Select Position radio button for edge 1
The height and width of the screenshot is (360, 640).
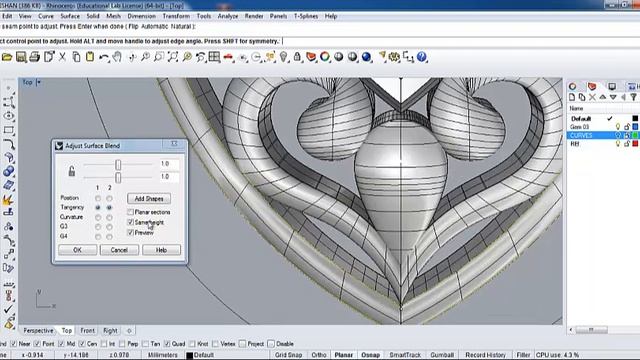[98, 198]
